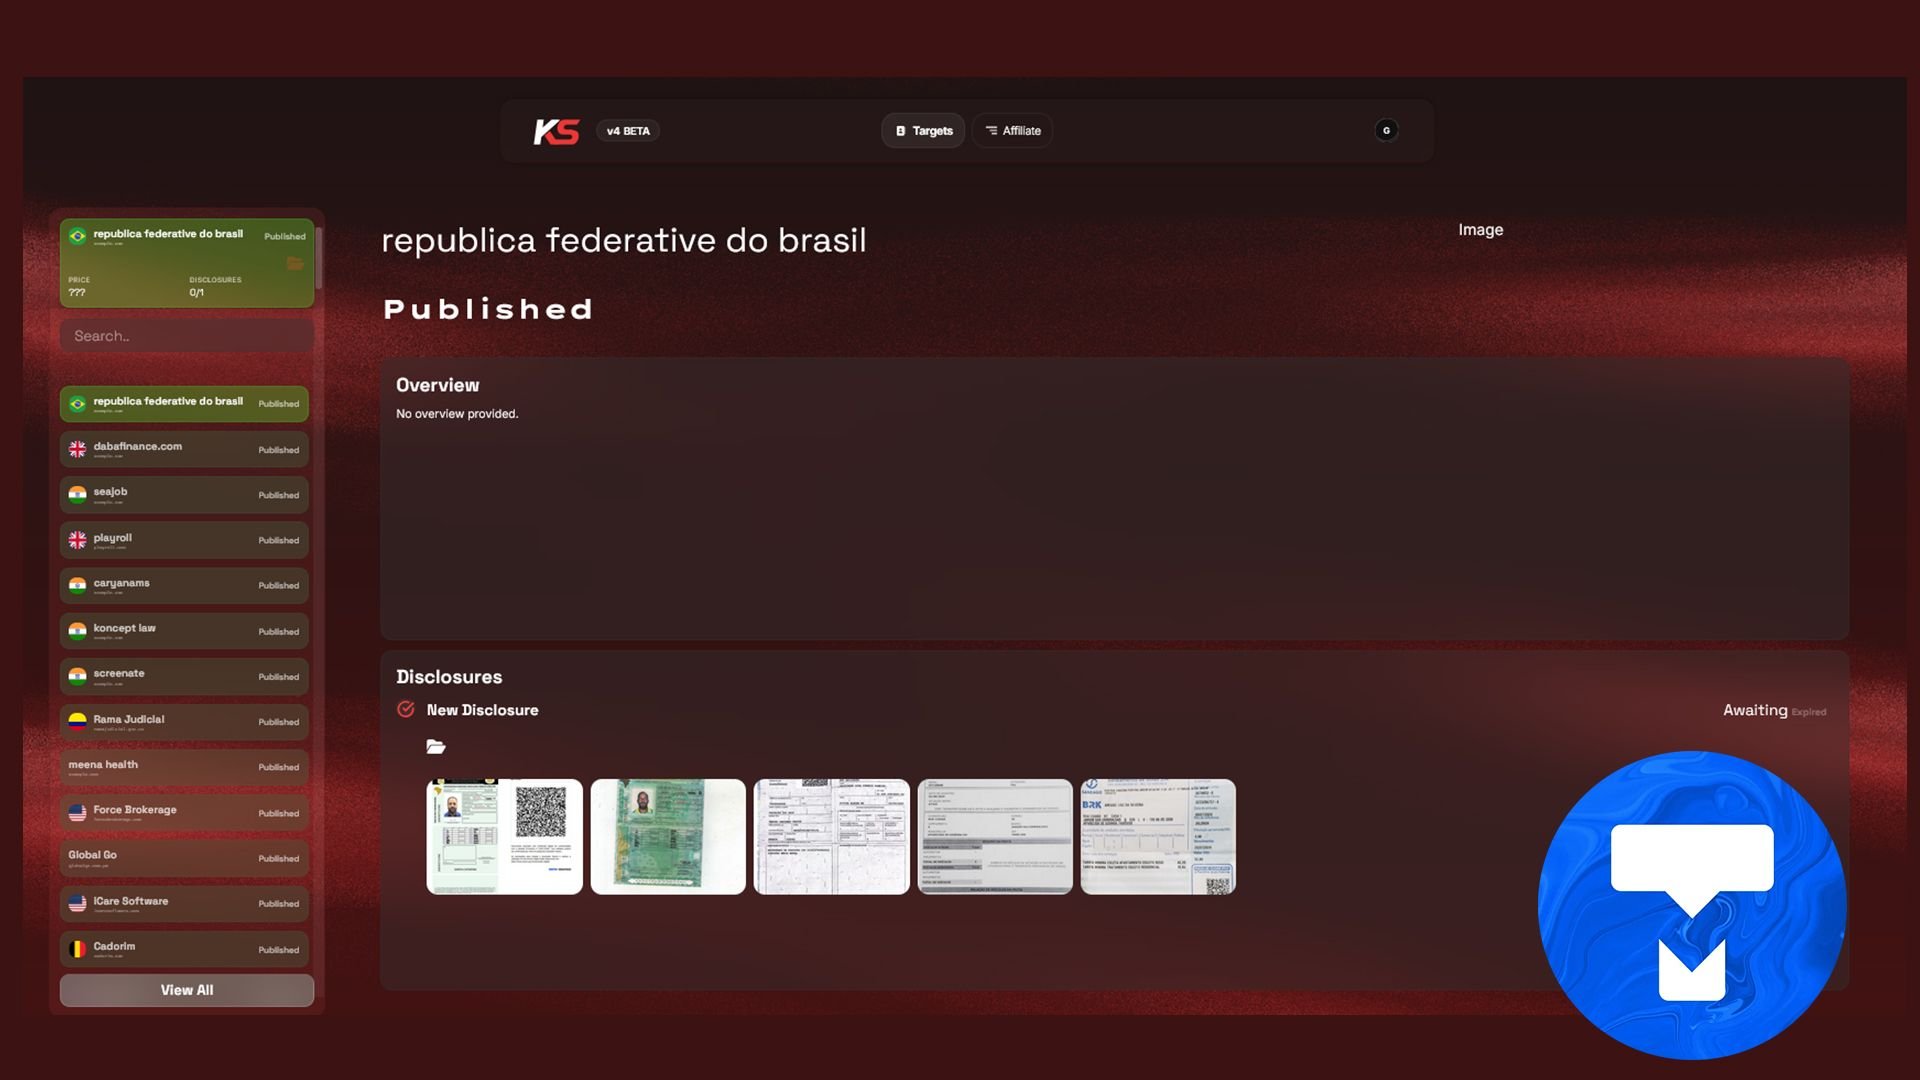Click the KS logo icon
Screen dimensions: 1920x1080
(556, 131)
